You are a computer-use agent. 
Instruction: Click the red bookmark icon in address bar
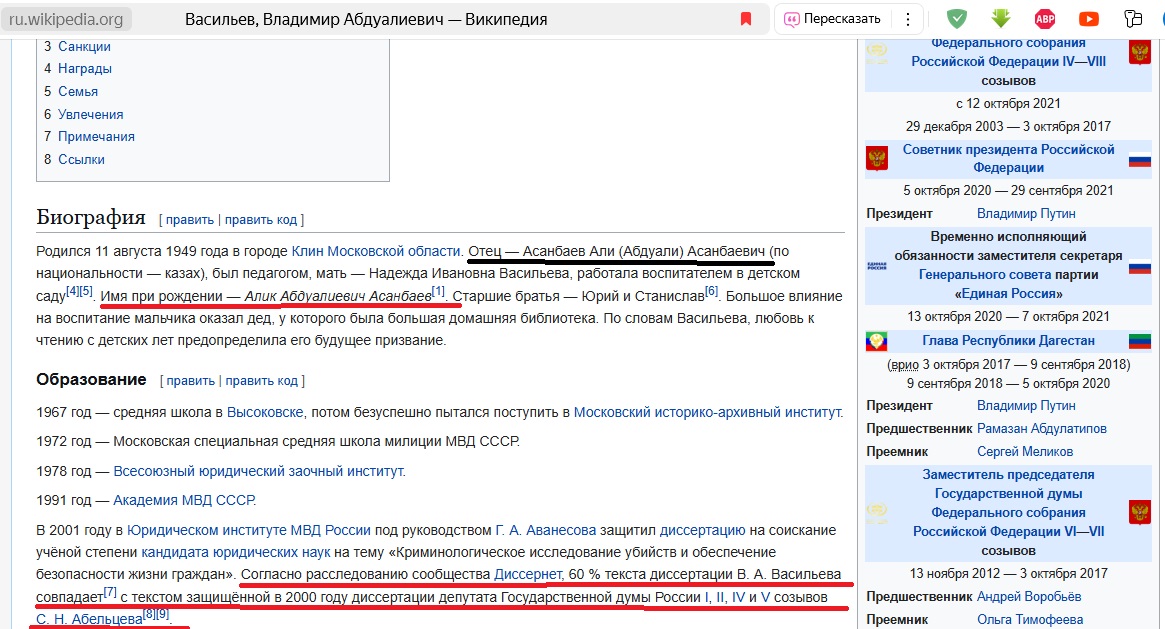coord(746,19)
